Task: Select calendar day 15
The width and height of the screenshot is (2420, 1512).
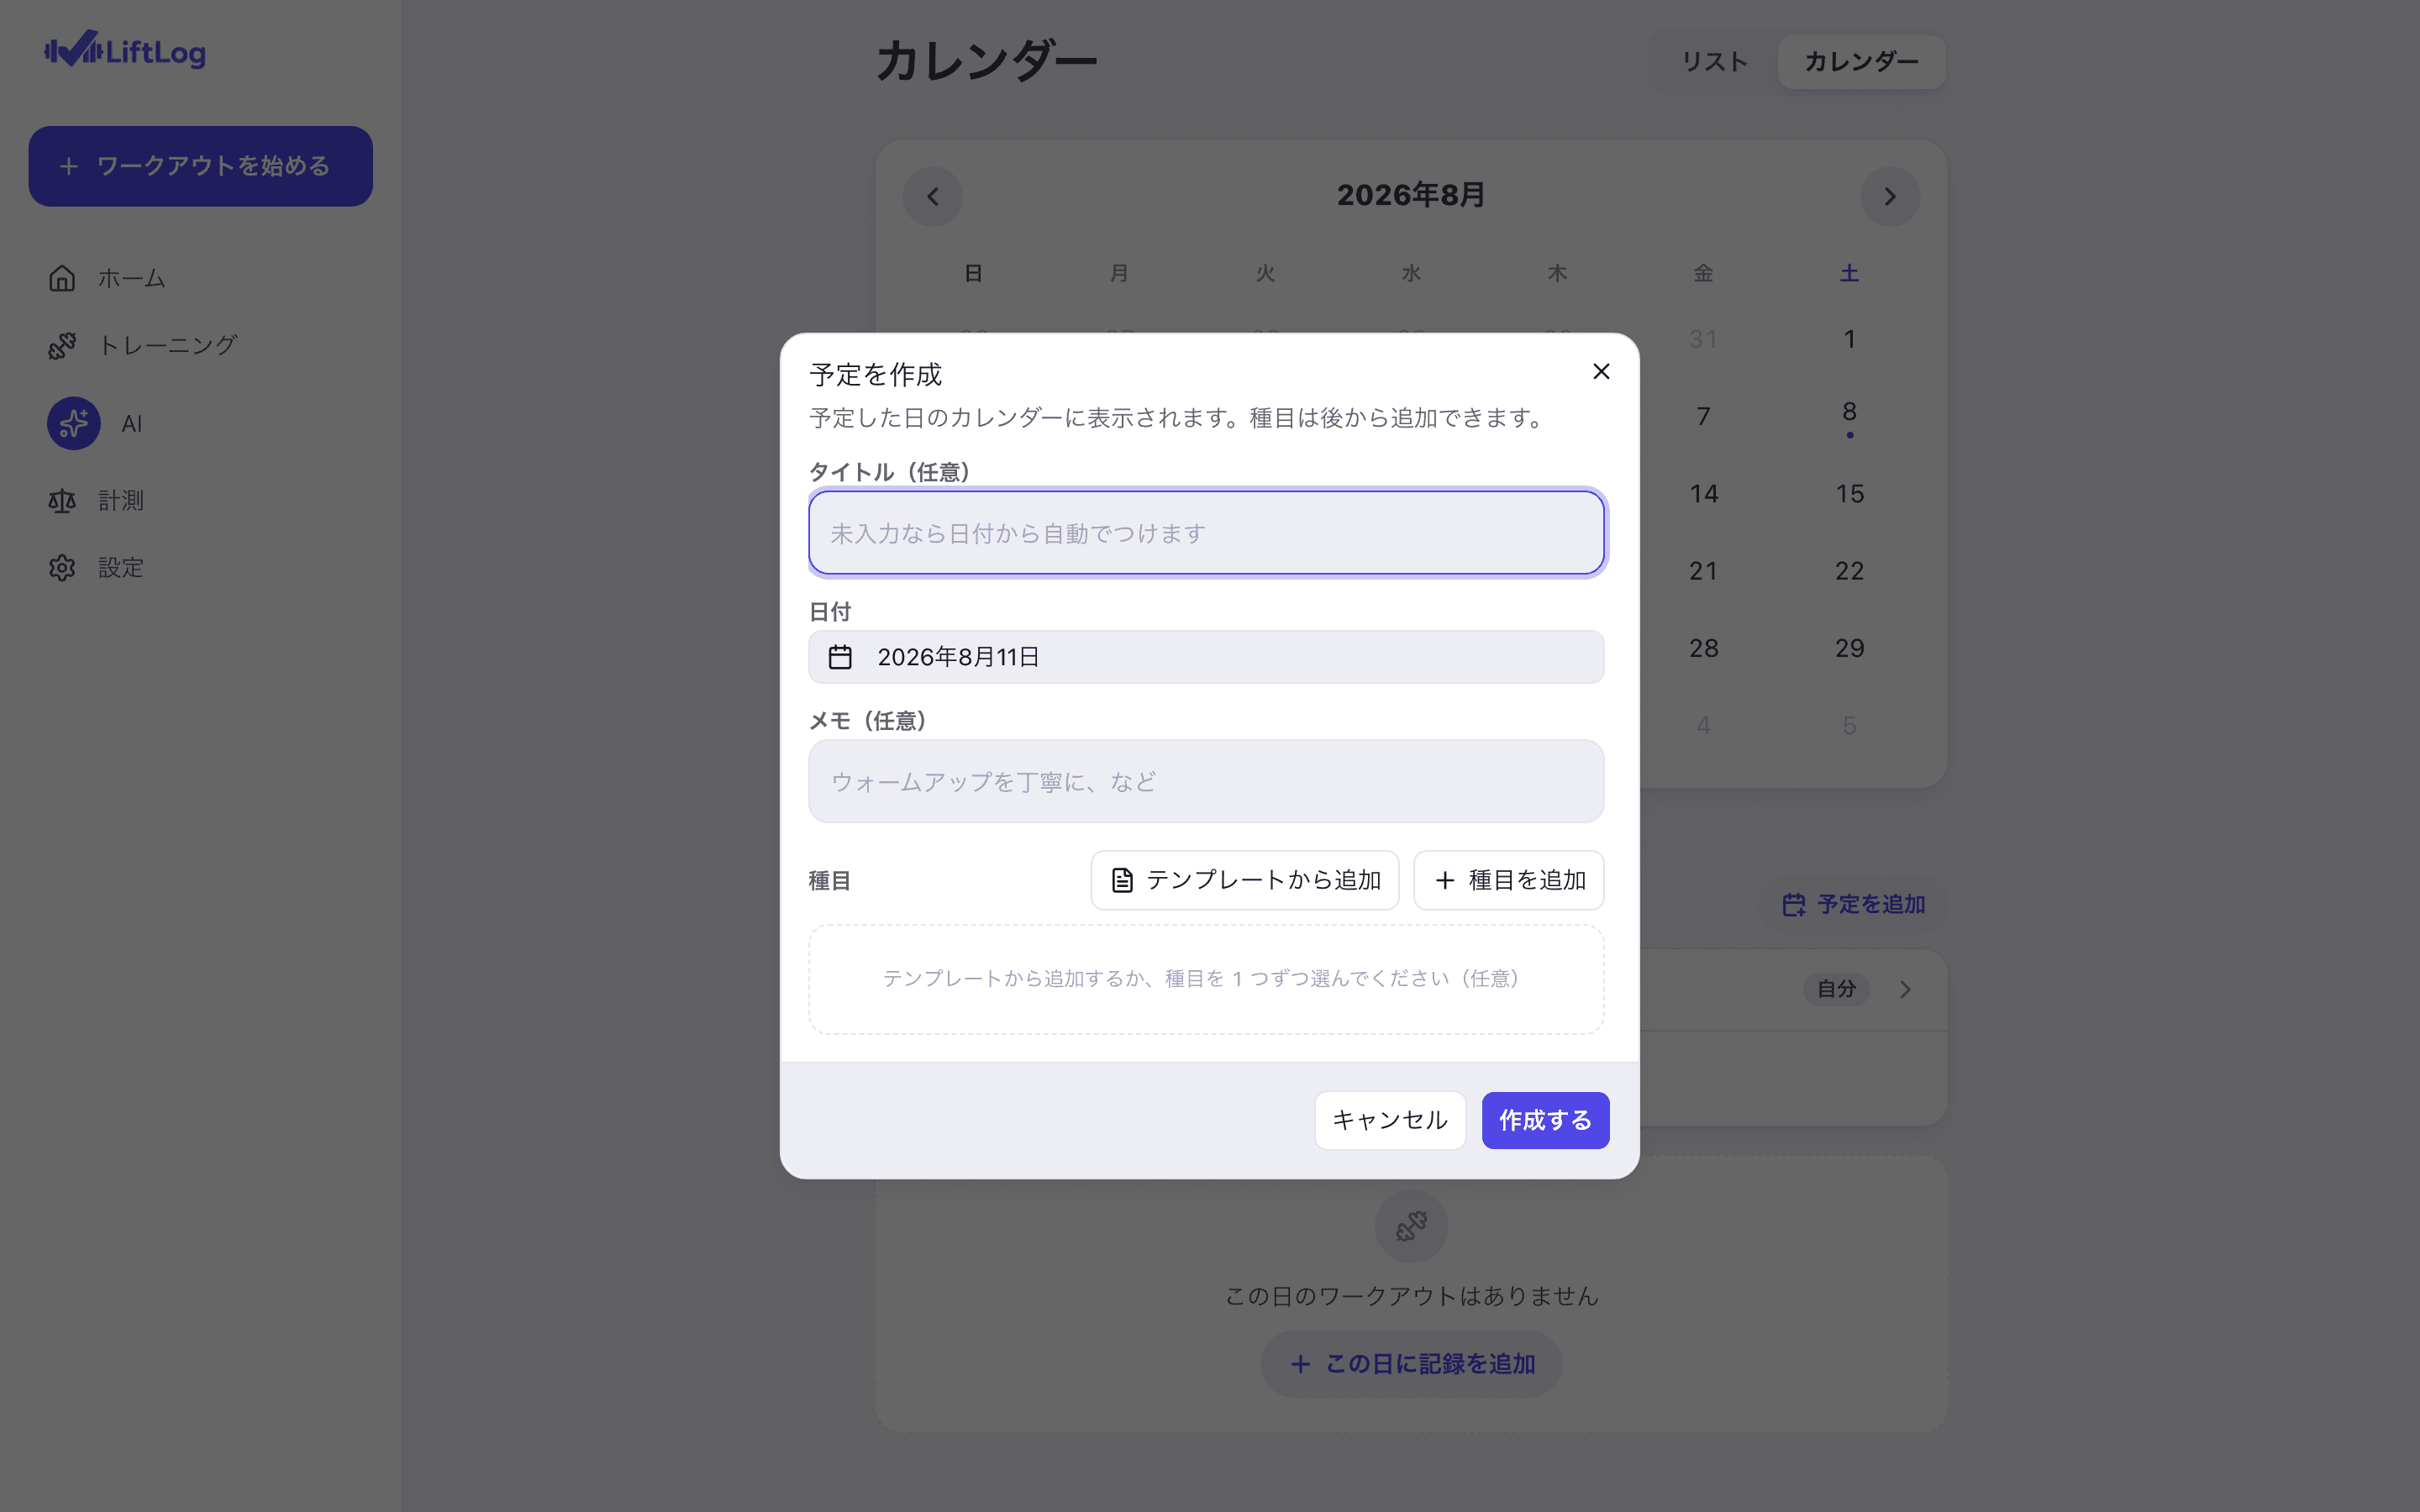Action: (x=1849, y=493)
